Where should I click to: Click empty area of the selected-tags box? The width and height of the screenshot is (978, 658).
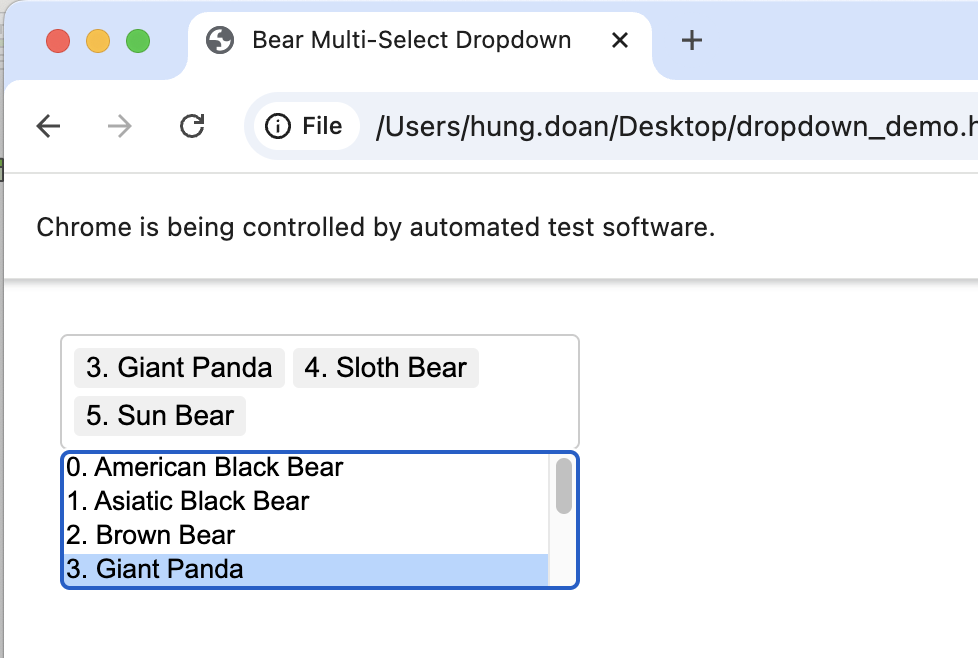(x=420, y=416)
